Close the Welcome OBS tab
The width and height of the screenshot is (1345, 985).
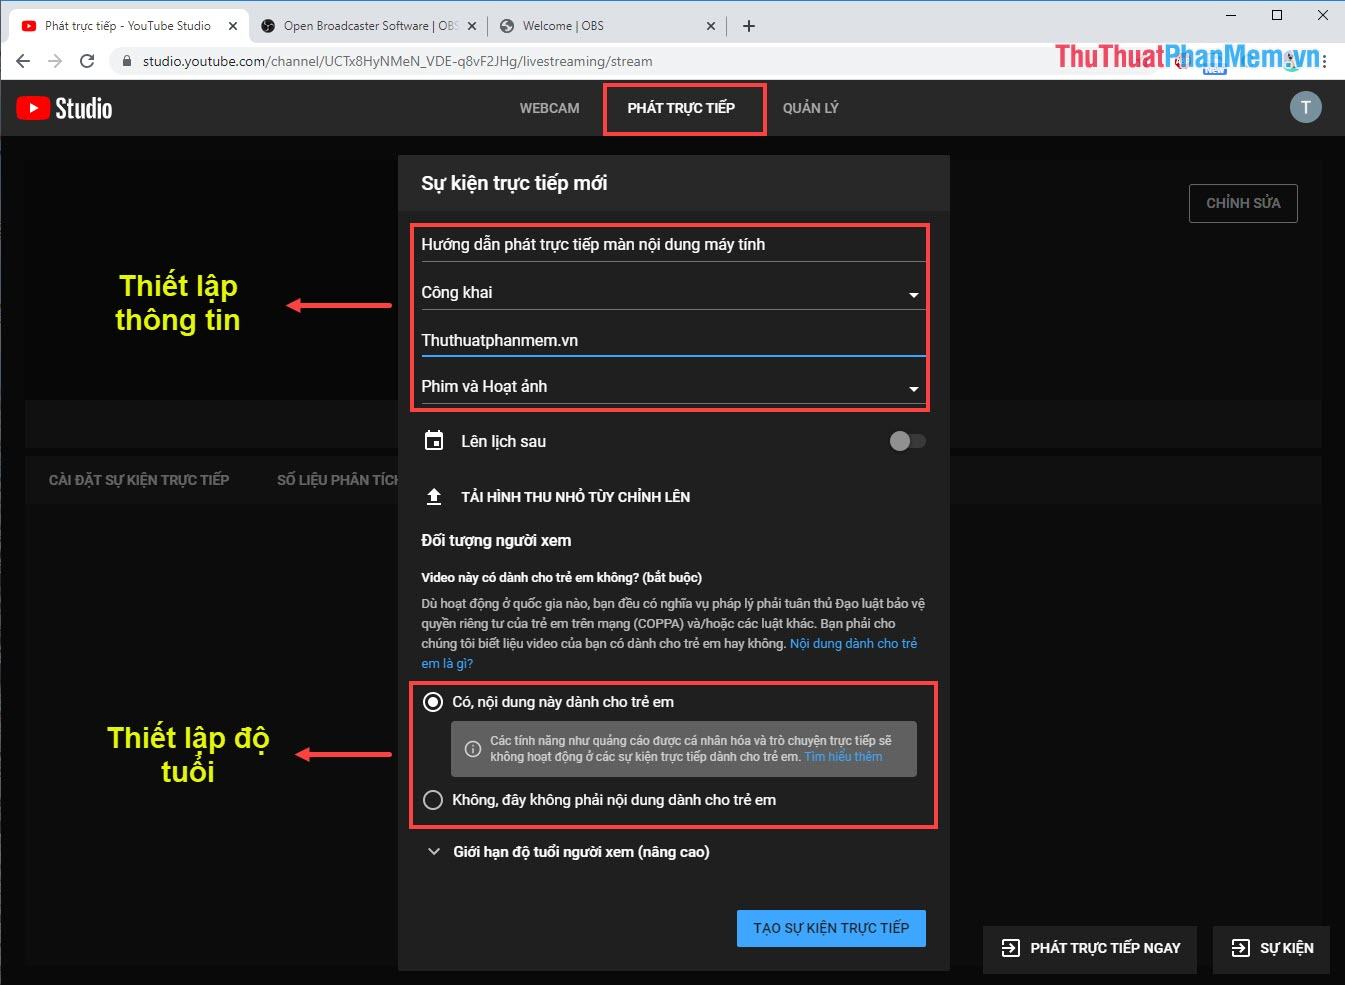click(x=711, y=26)
